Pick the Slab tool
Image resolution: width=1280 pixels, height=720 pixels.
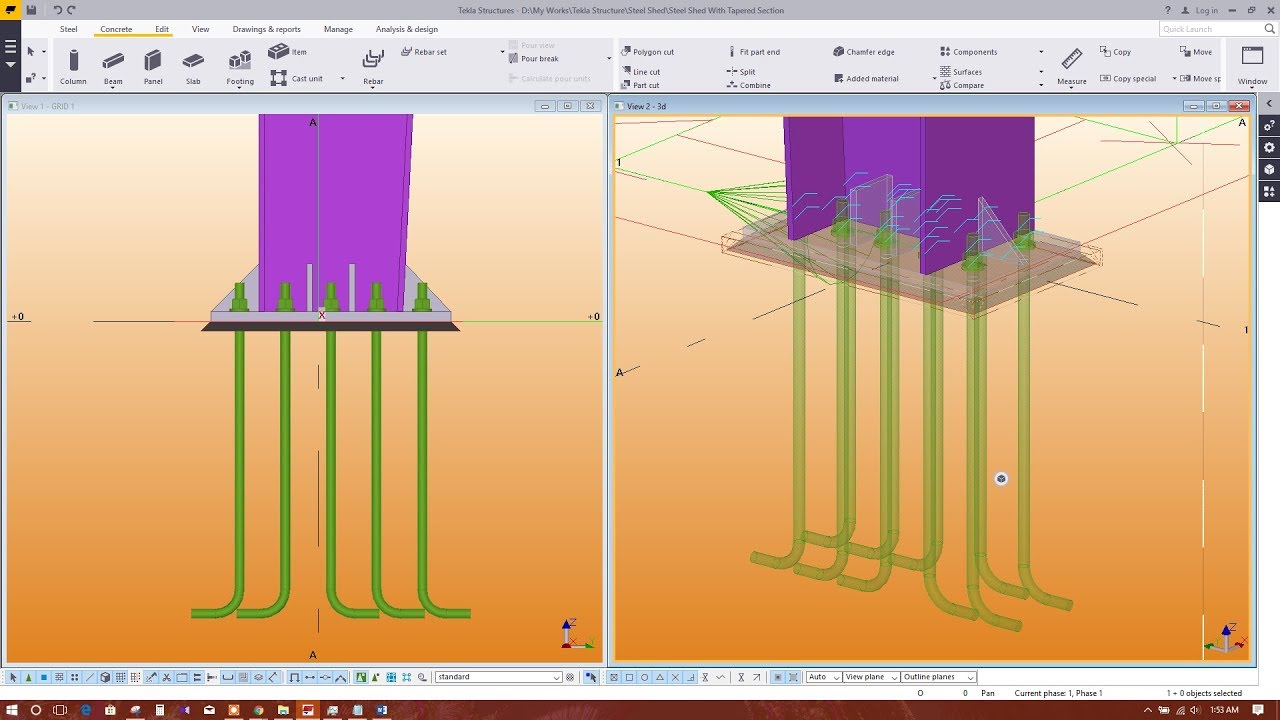click(x=193, y=66)
